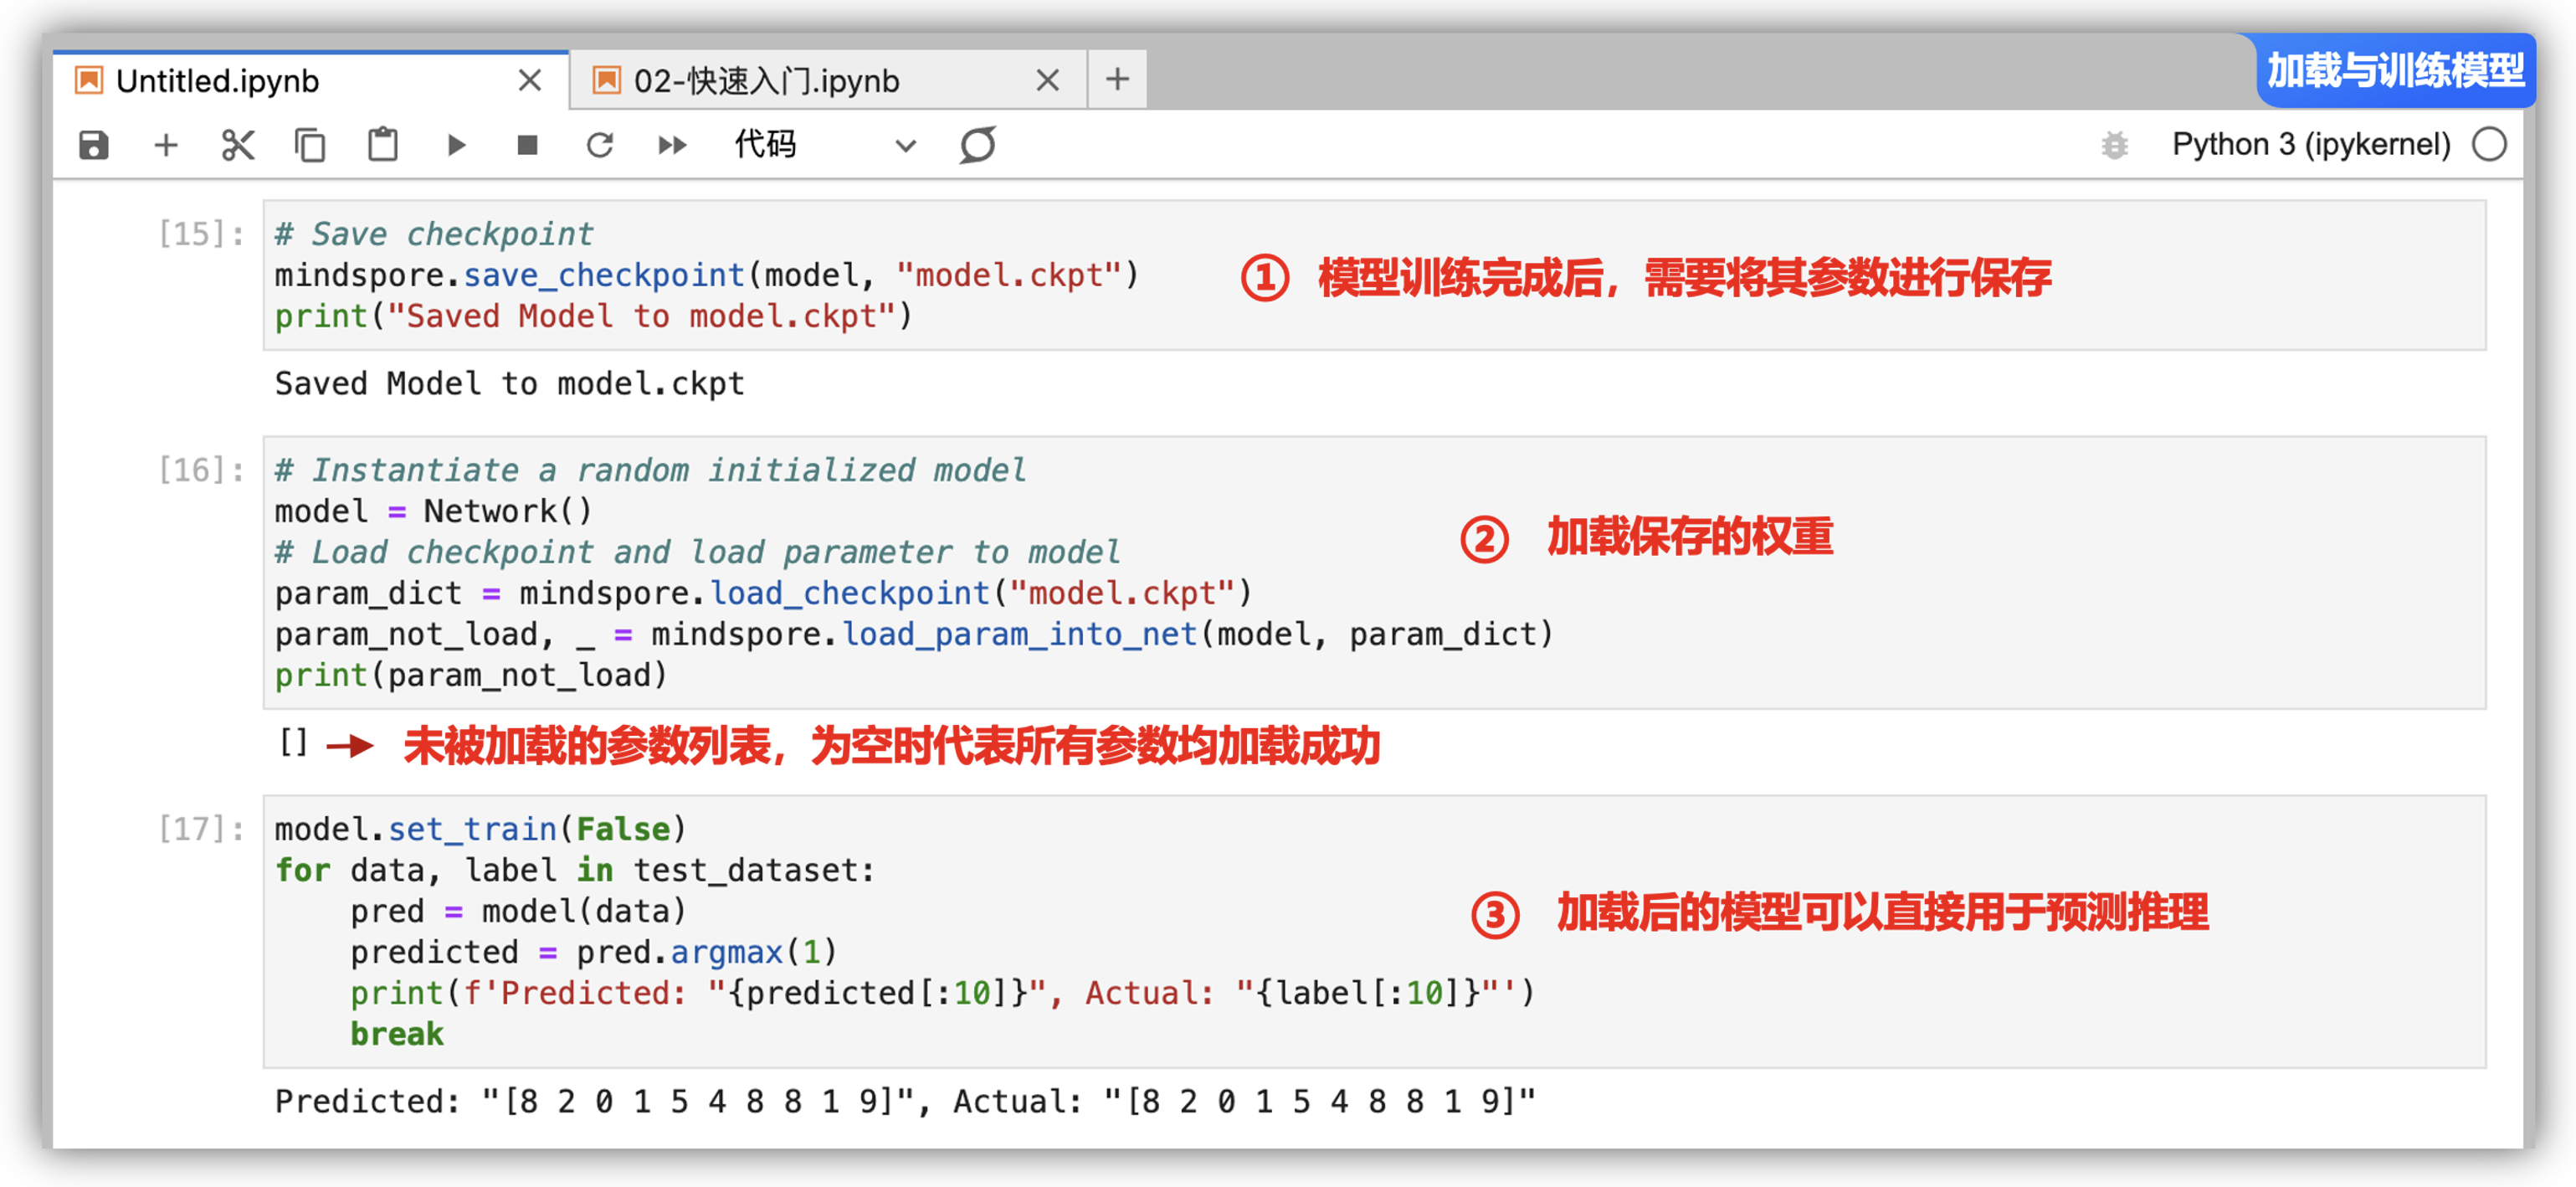Copy the selected cell
The height and width of the screenshot is (1187, 2576).
point(310,145)
